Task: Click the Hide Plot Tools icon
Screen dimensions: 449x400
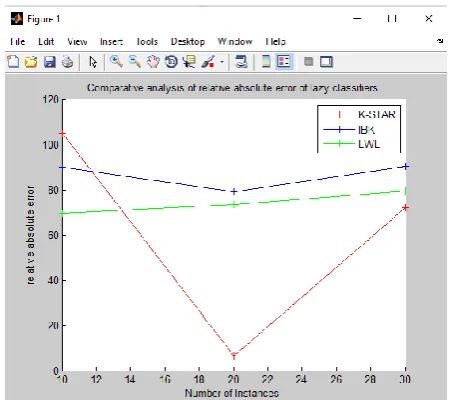Action: click(x=309, y=62)
